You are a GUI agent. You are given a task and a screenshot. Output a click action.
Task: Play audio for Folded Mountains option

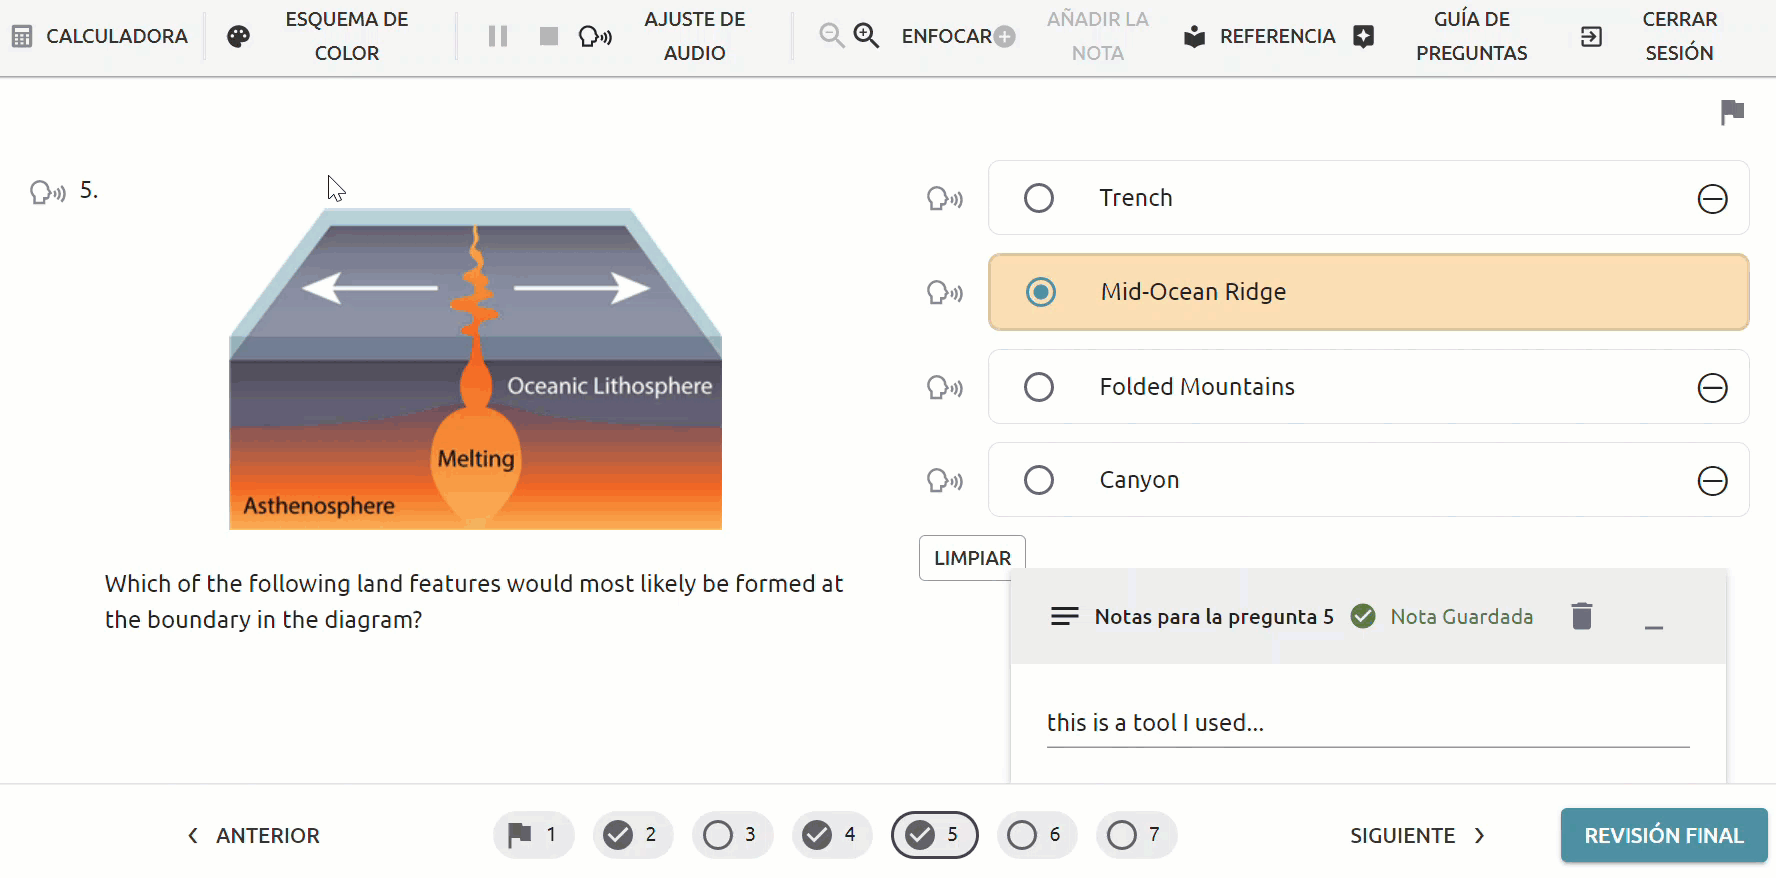(x=945, y=387)
